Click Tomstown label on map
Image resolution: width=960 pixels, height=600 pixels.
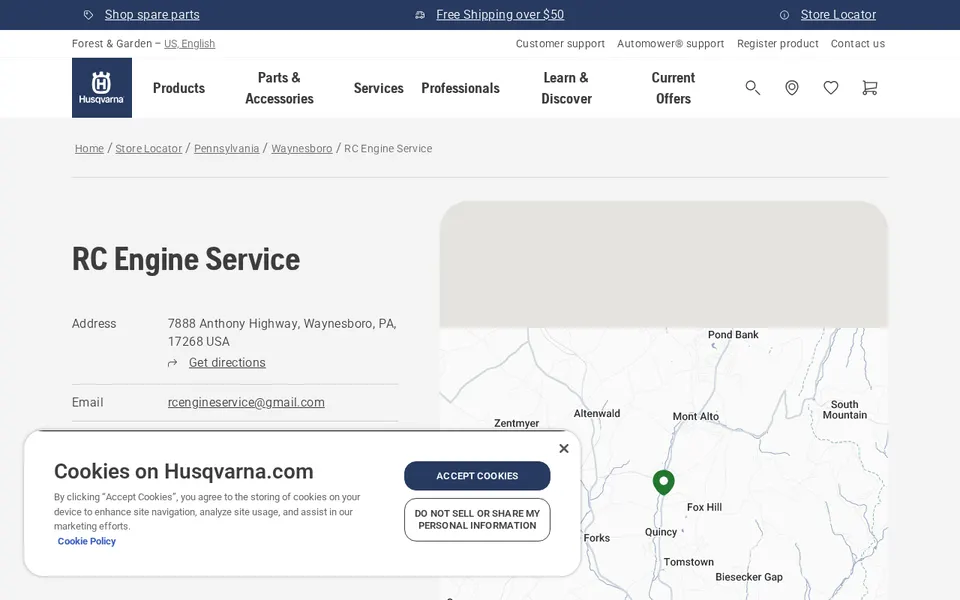[x=689, y=562]
